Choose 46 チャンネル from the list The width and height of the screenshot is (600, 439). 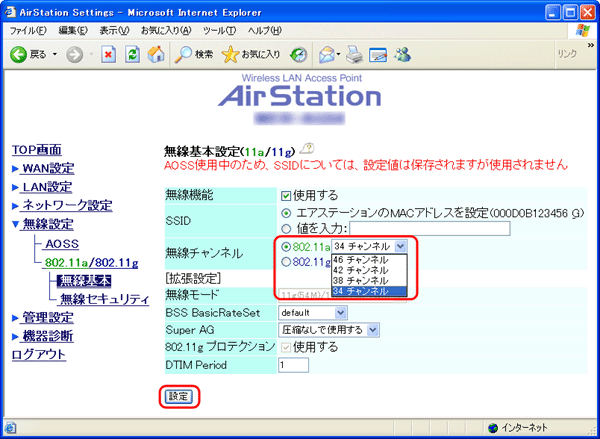(369, 260)
